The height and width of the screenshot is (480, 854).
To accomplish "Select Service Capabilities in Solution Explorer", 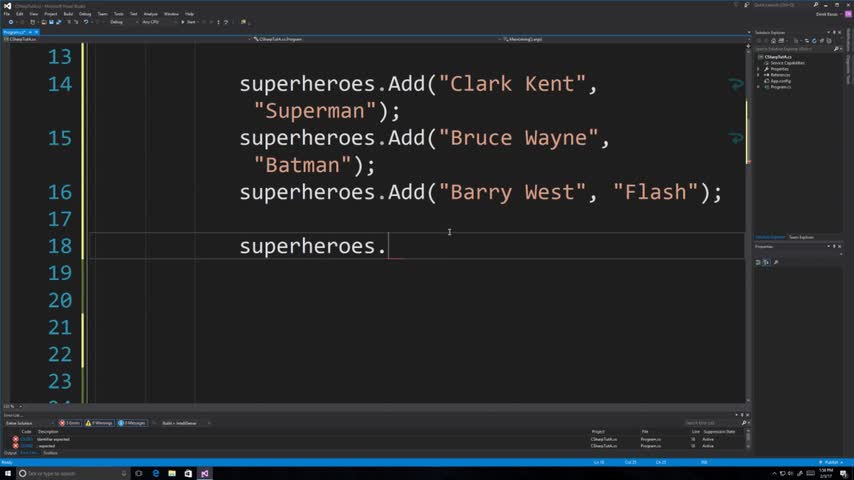I will 787,63.
